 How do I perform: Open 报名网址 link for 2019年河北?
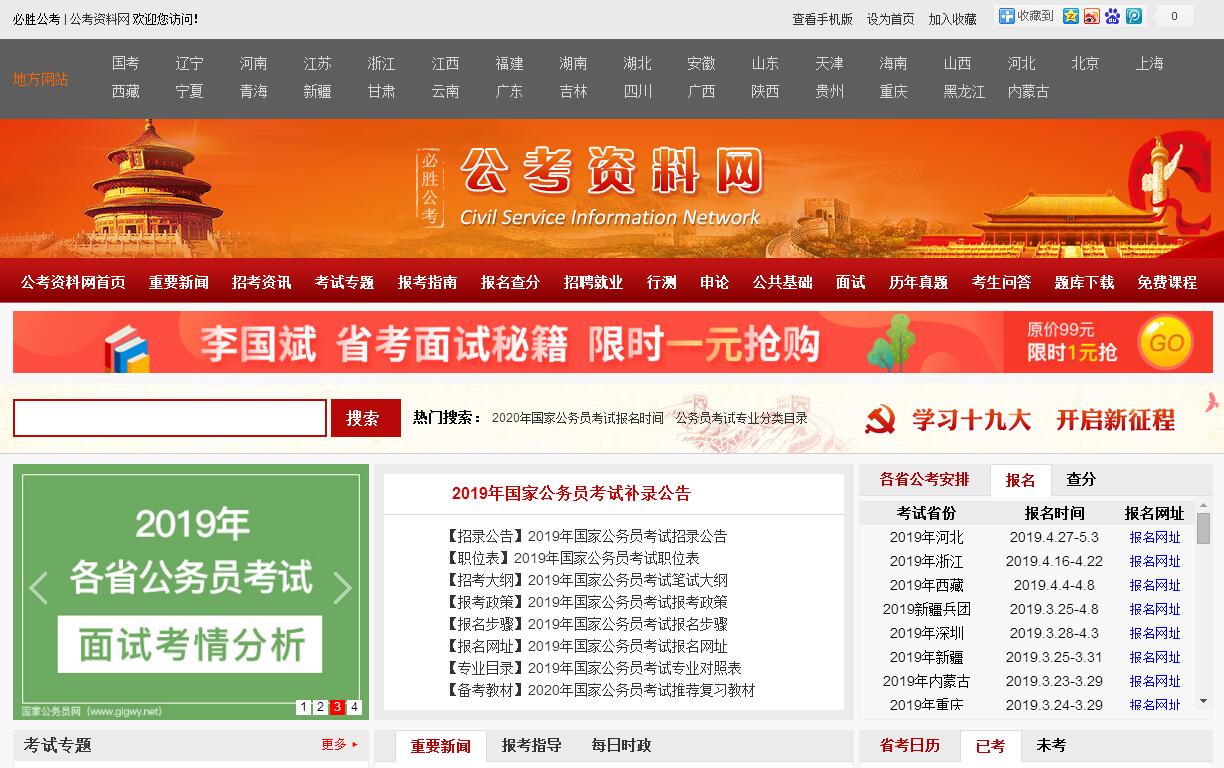(1155, 537)
